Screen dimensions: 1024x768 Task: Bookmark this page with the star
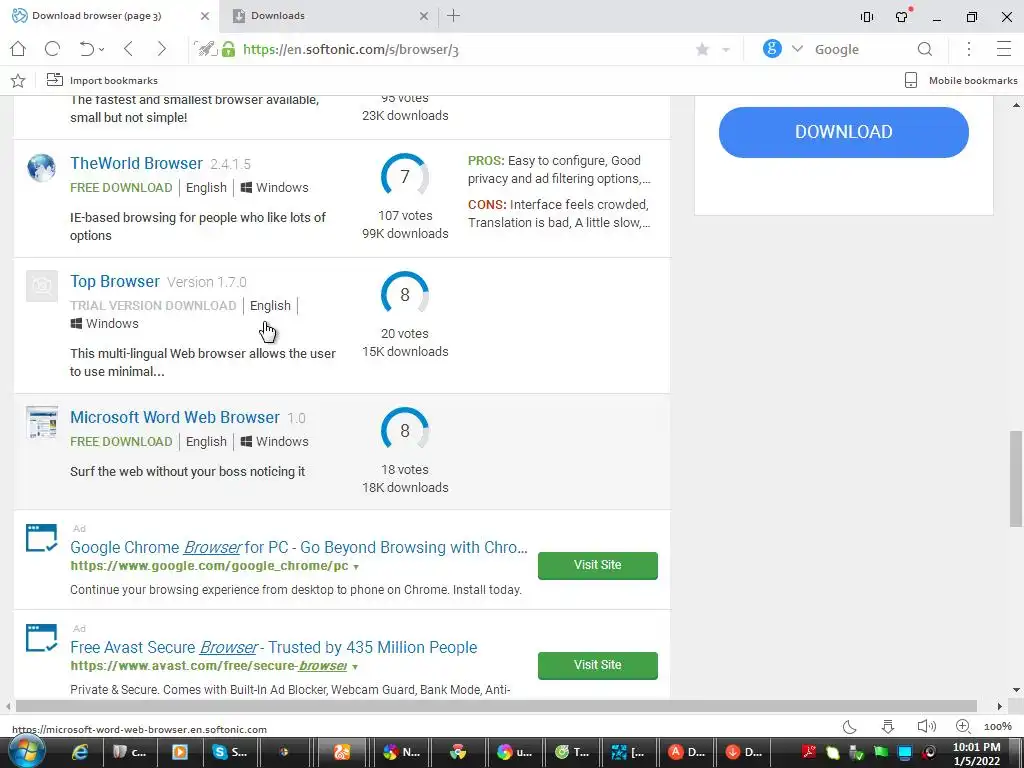pos(703,49)
